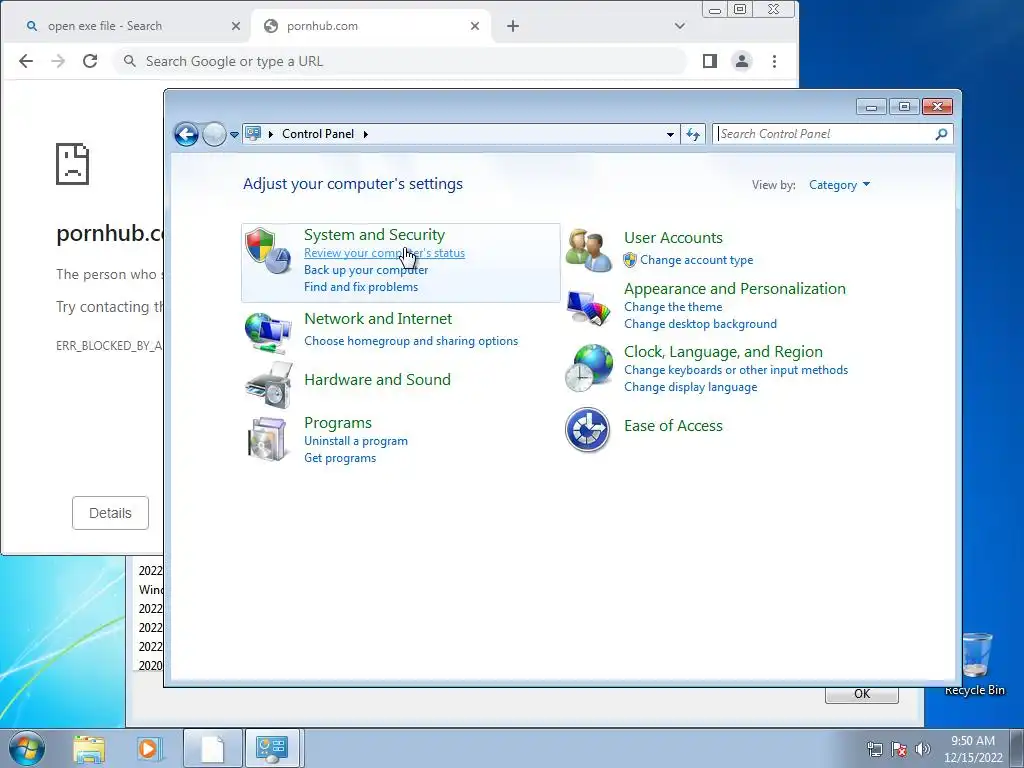This screenshot has height=768, width=1024.
Task: Click the magnifier icon in Search Control Panel
Action: tap(941, 134)
